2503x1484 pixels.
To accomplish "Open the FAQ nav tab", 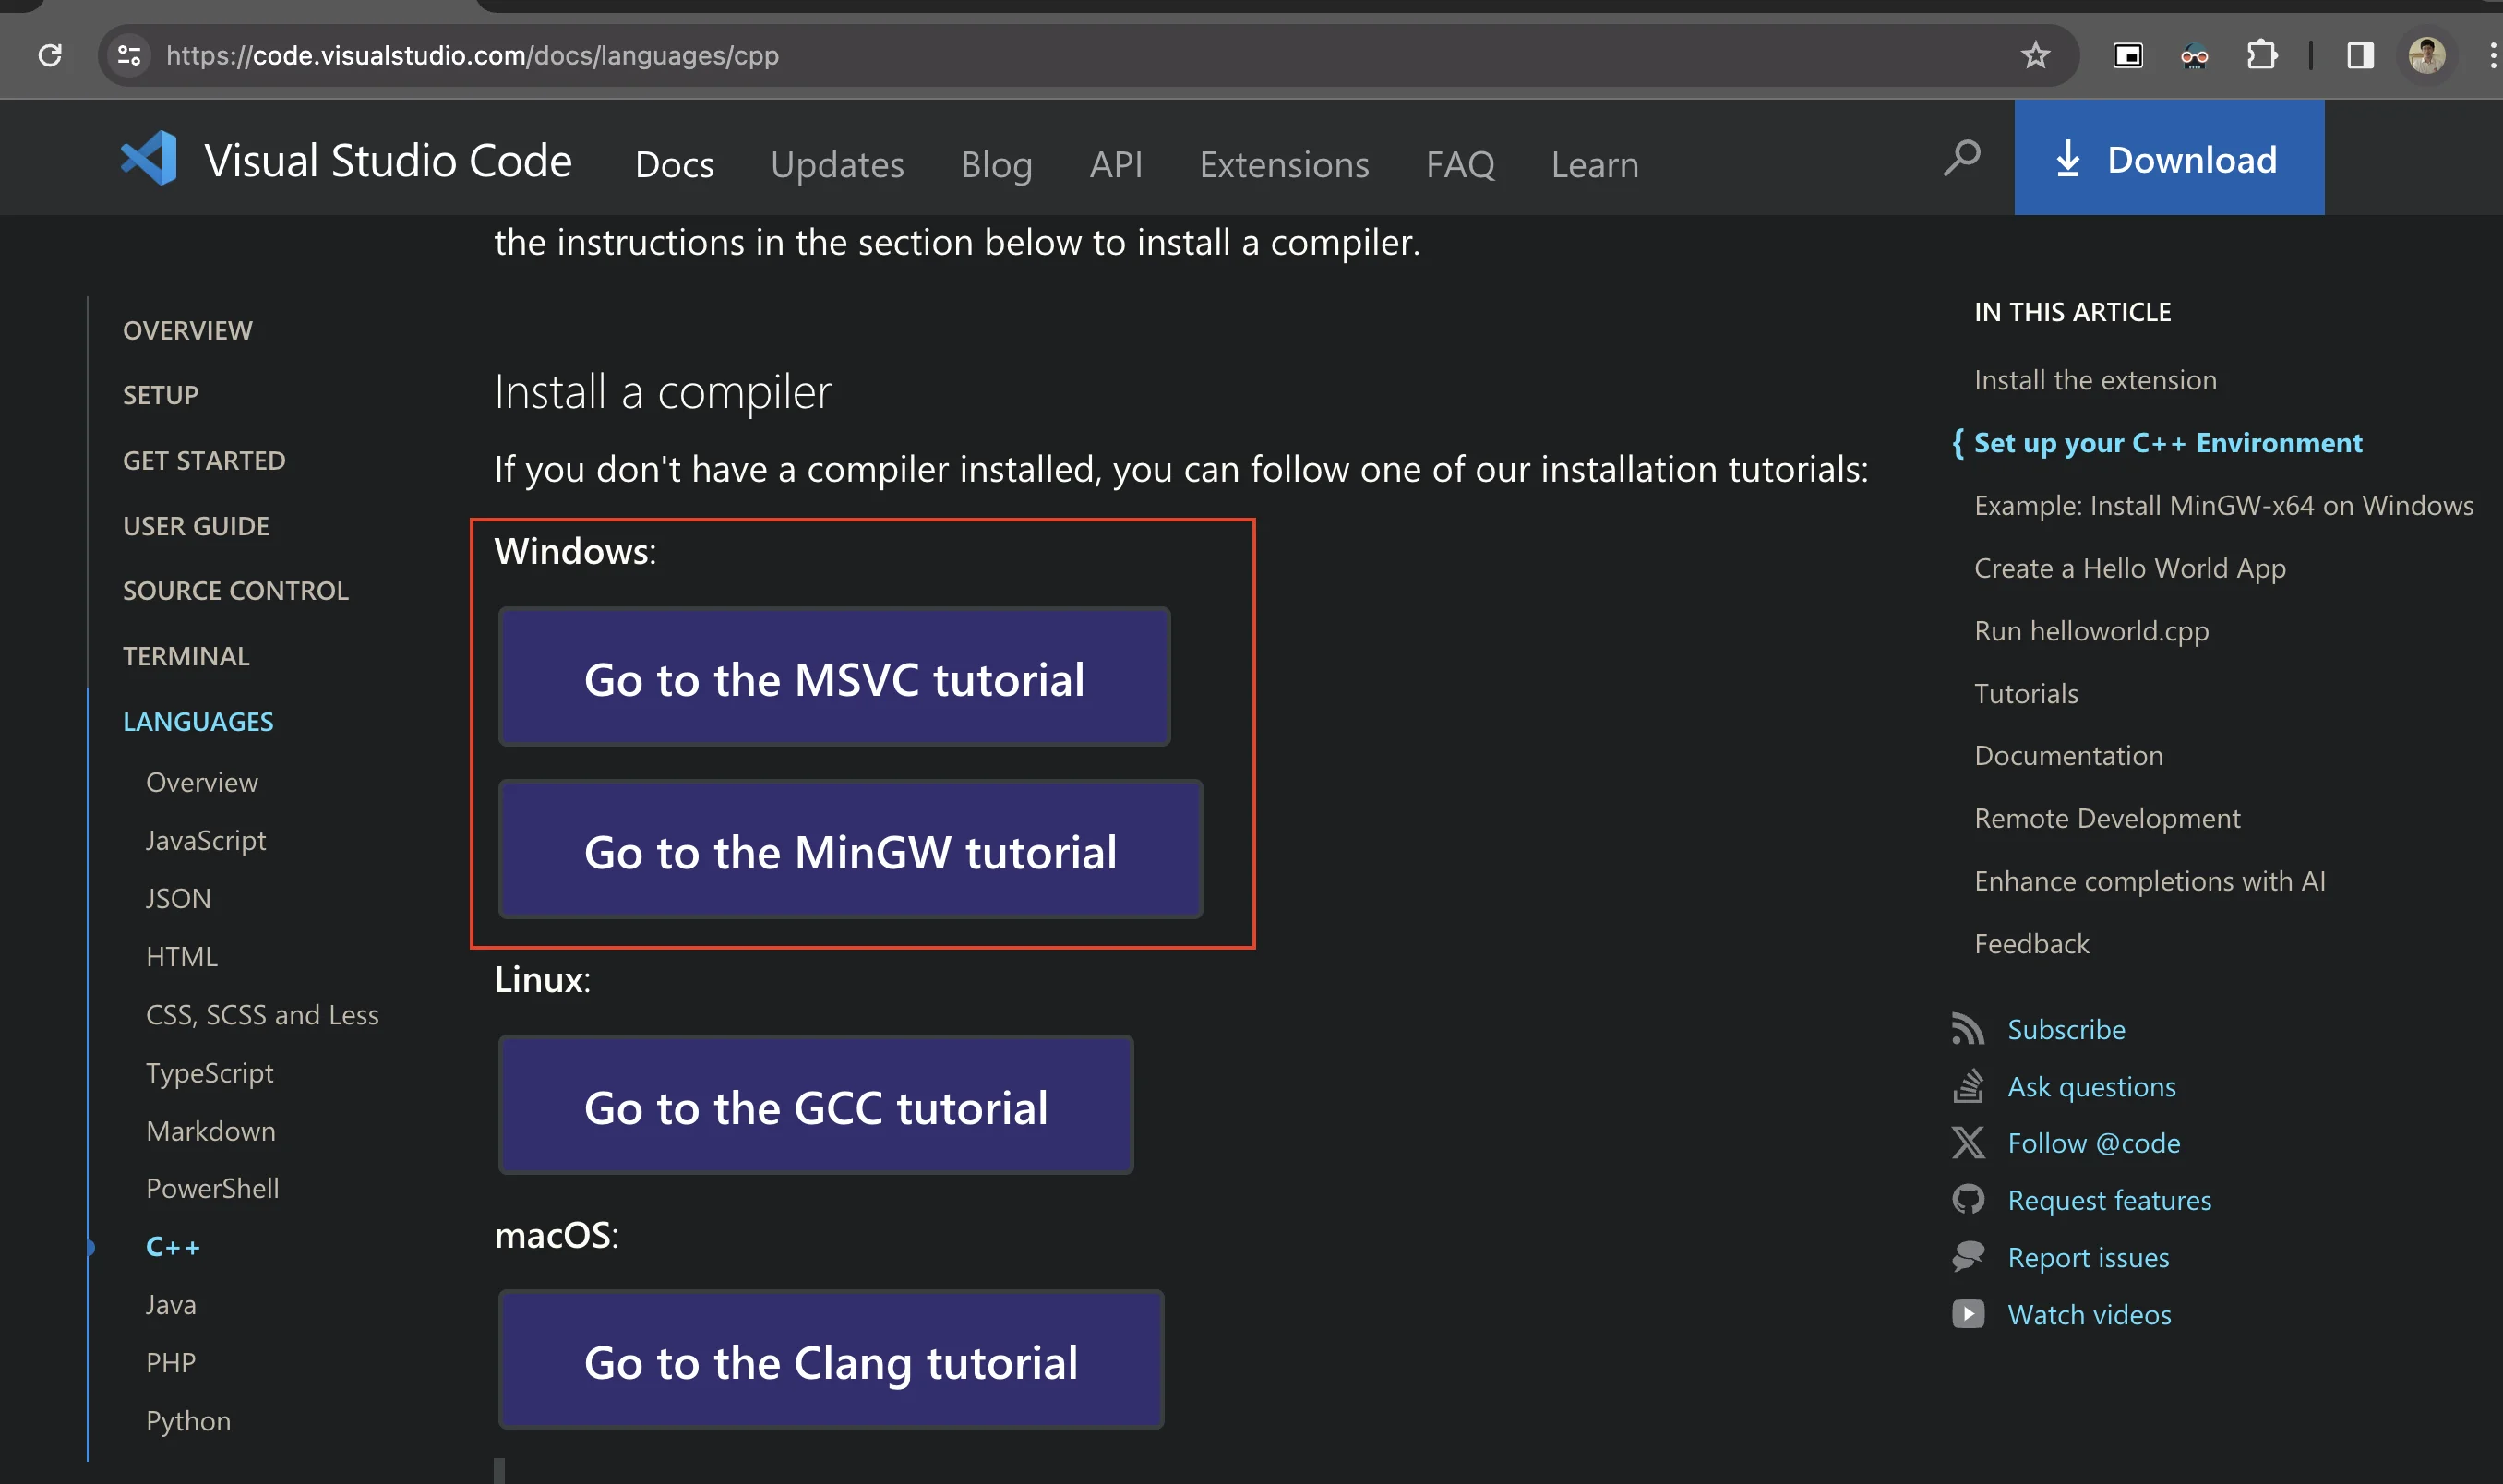I will pyautogui.click(x=1459, y=164).
